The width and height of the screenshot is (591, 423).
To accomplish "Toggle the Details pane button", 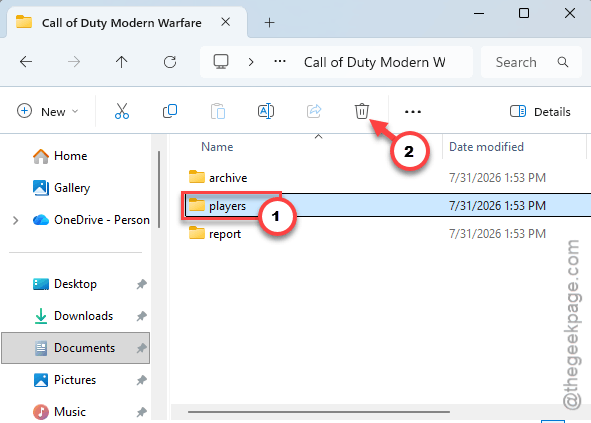I will pyautogui.click(x=540, y=112).
